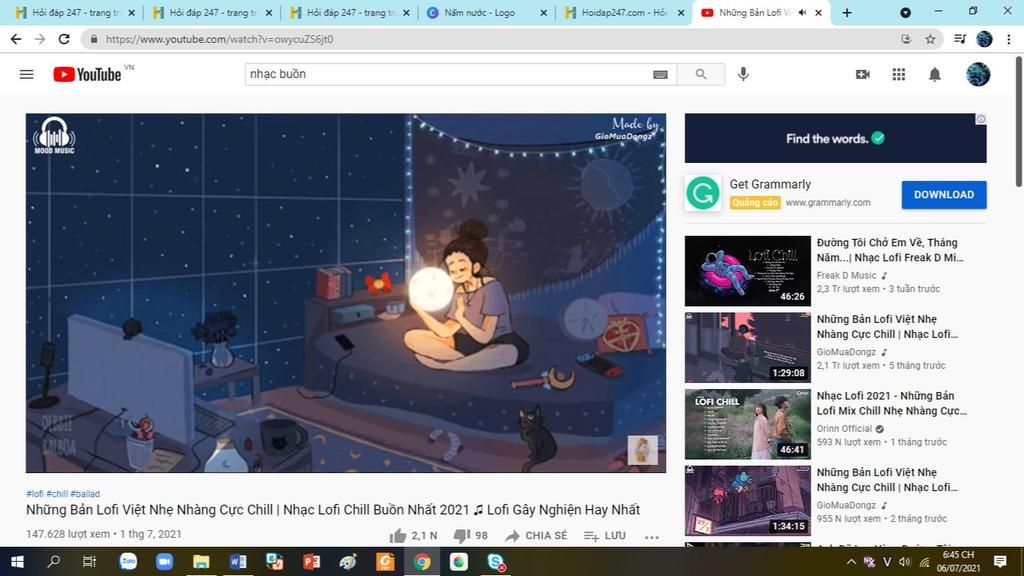
Task: Click the #ballad hashtag
Action: pyautogui.click(x=85, y=494)
